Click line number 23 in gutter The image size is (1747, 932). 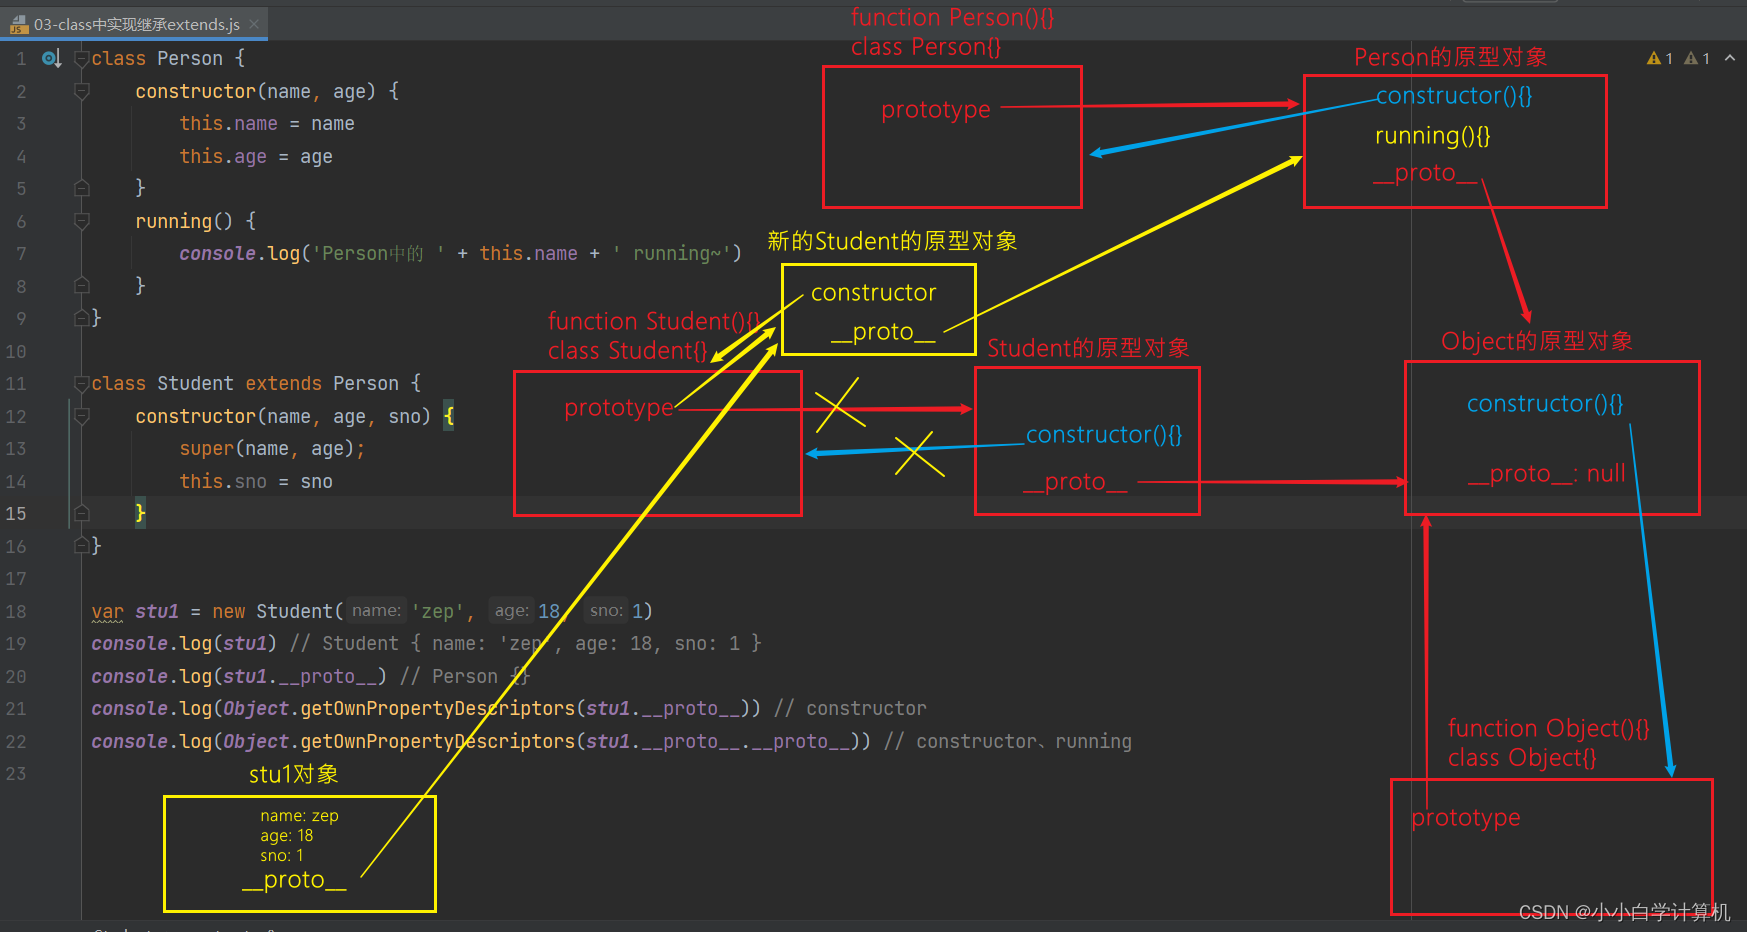(16, 774)
